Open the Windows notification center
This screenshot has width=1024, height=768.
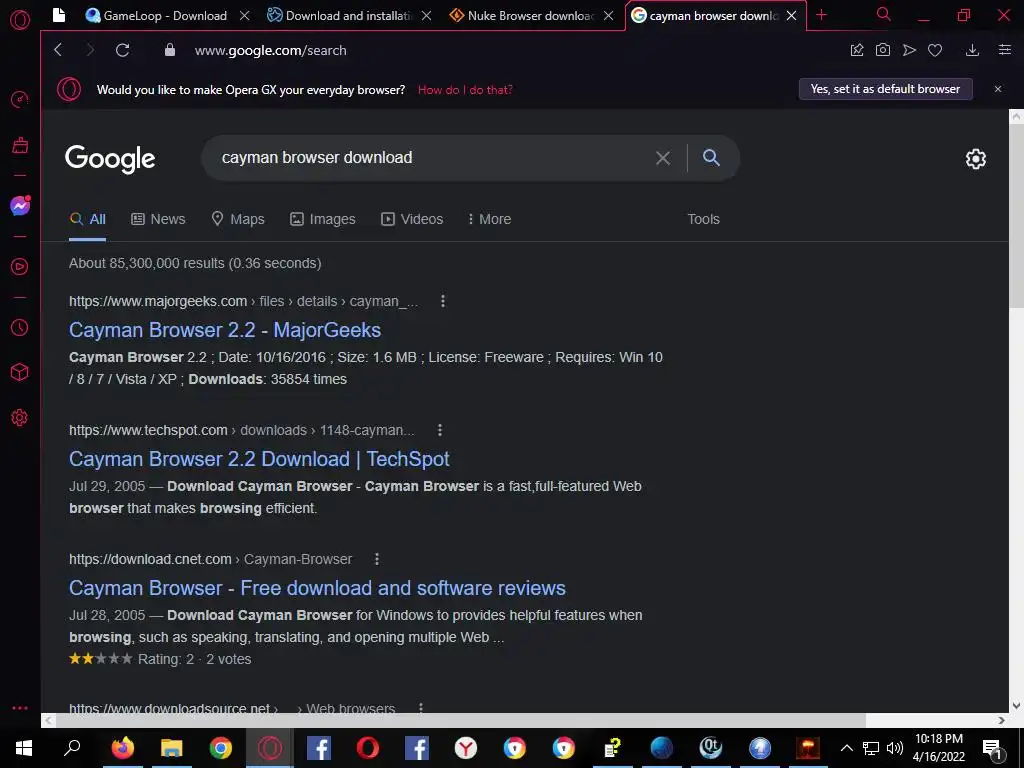click(x=993, y=749)
